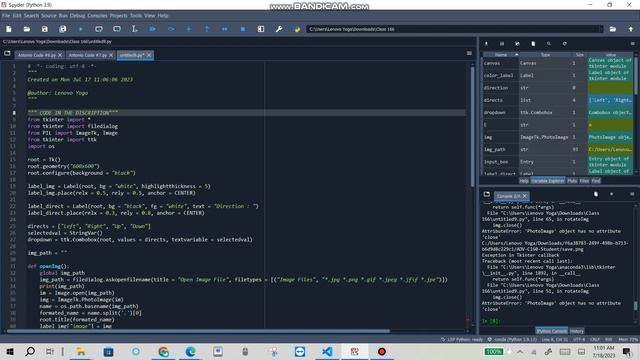Create a new file from the toolbar

click(x=9, y=29)
